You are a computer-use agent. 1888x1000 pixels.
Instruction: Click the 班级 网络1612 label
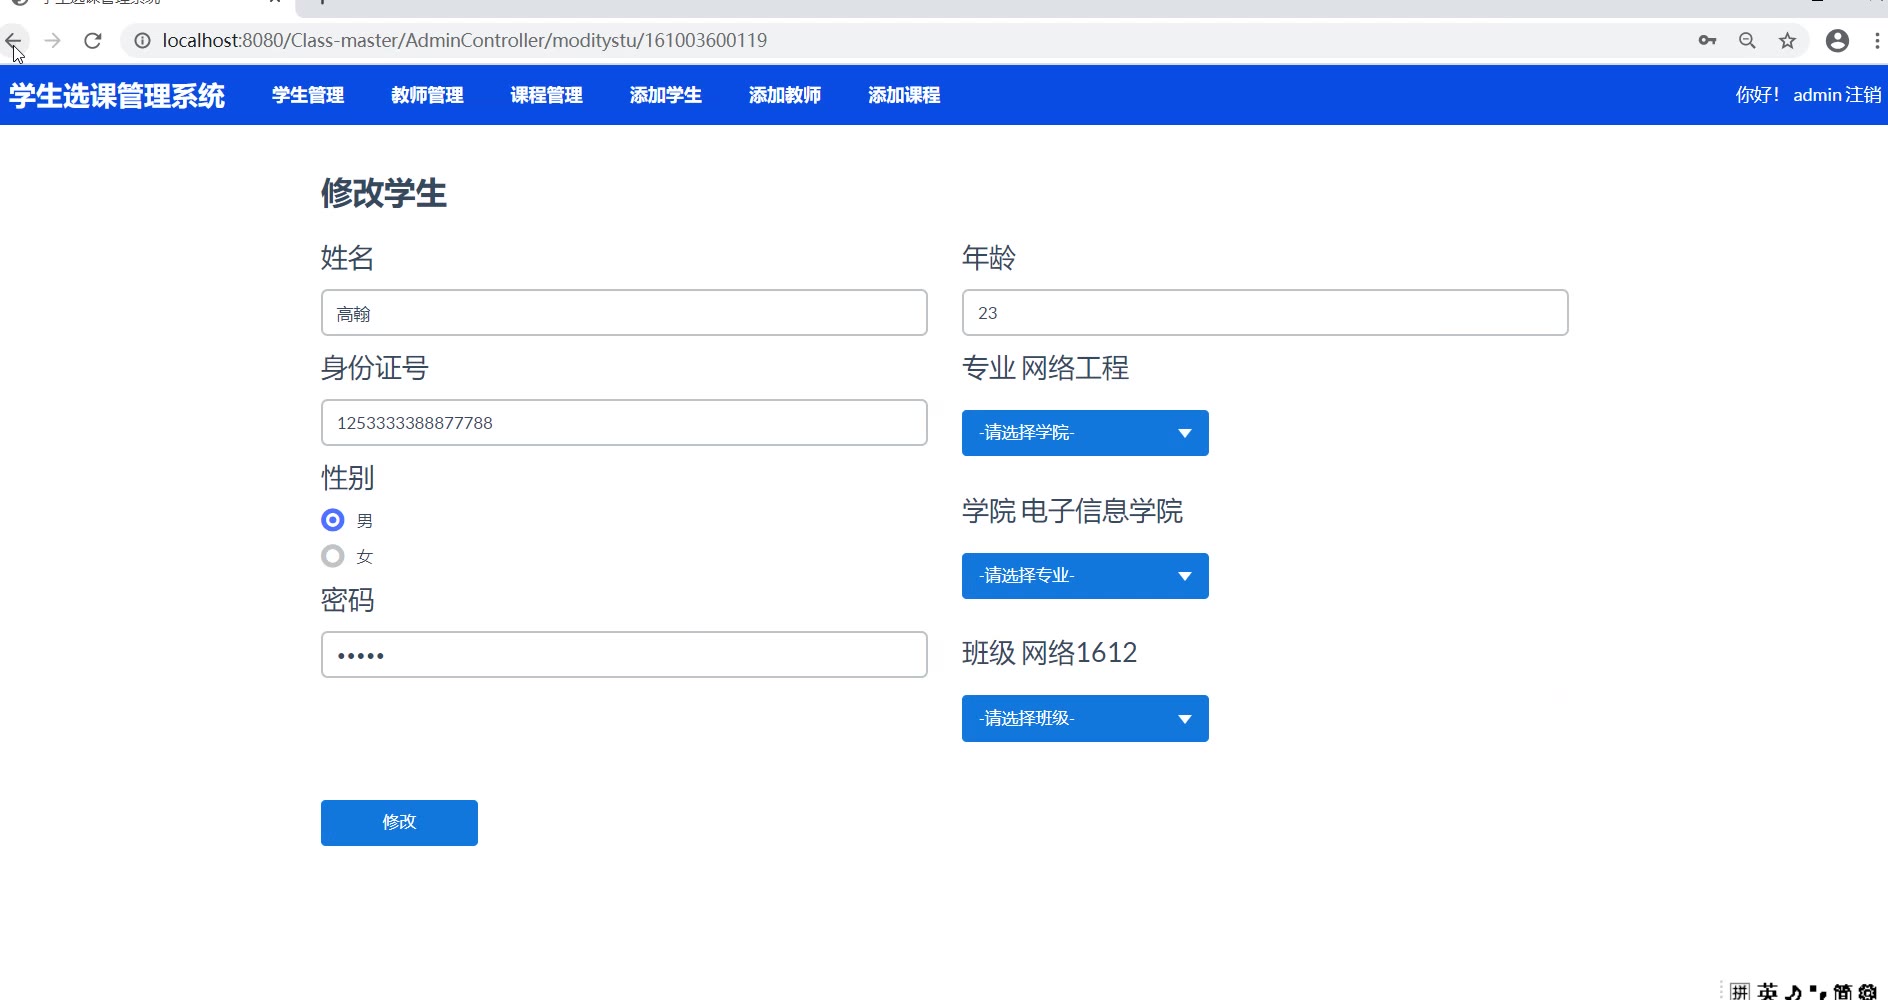click(1049, 653)
